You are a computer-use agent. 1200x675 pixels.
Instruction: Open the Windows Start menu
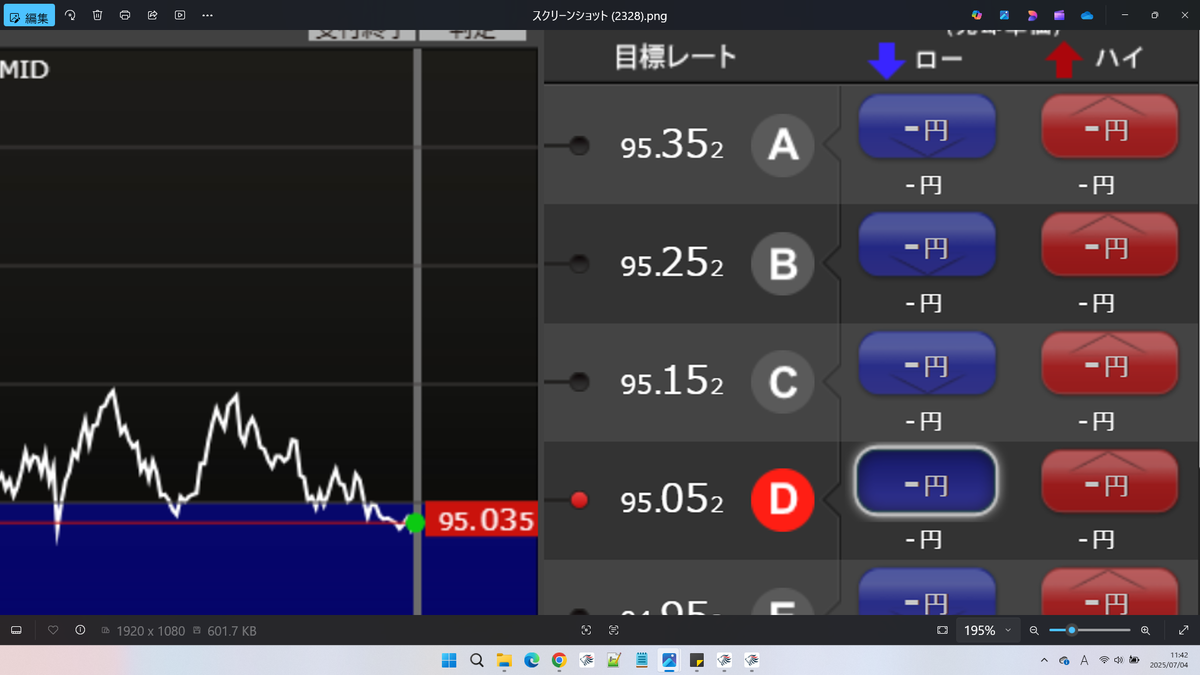449,660
